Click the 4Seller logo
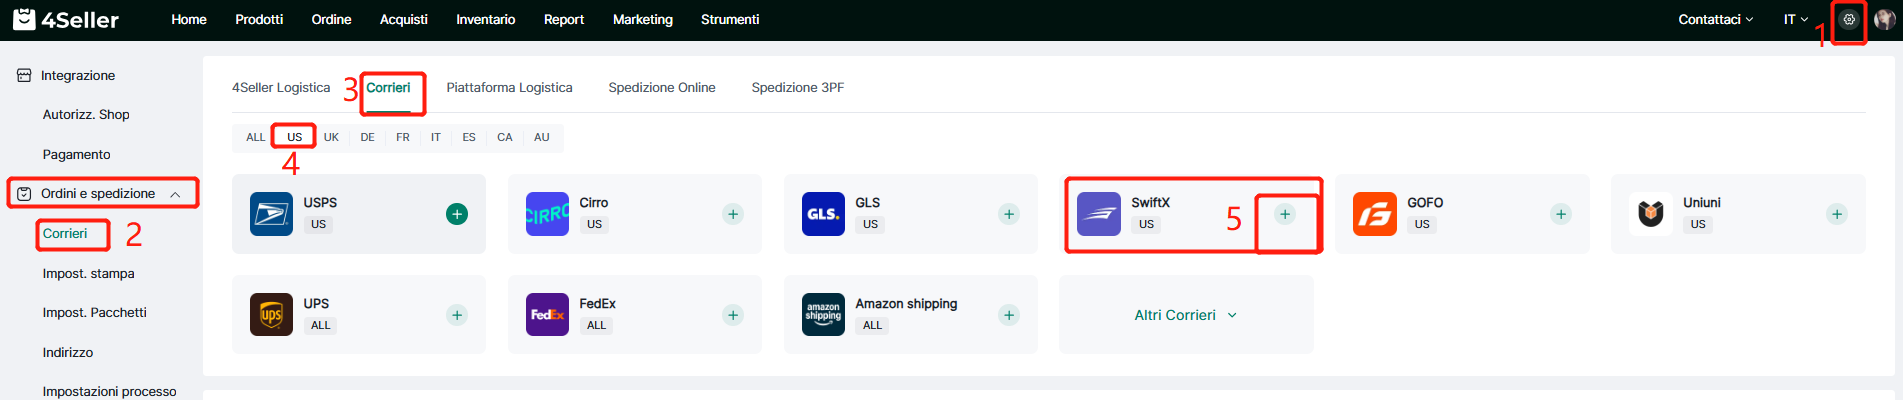The image size is (1903, 400). tap(66, 20)
